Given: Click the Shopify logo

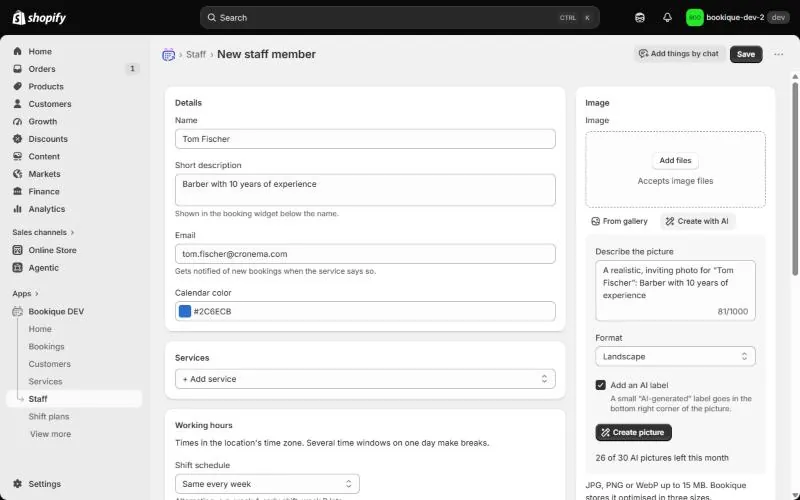Looking at the screenshot, I should pos(39,17).
